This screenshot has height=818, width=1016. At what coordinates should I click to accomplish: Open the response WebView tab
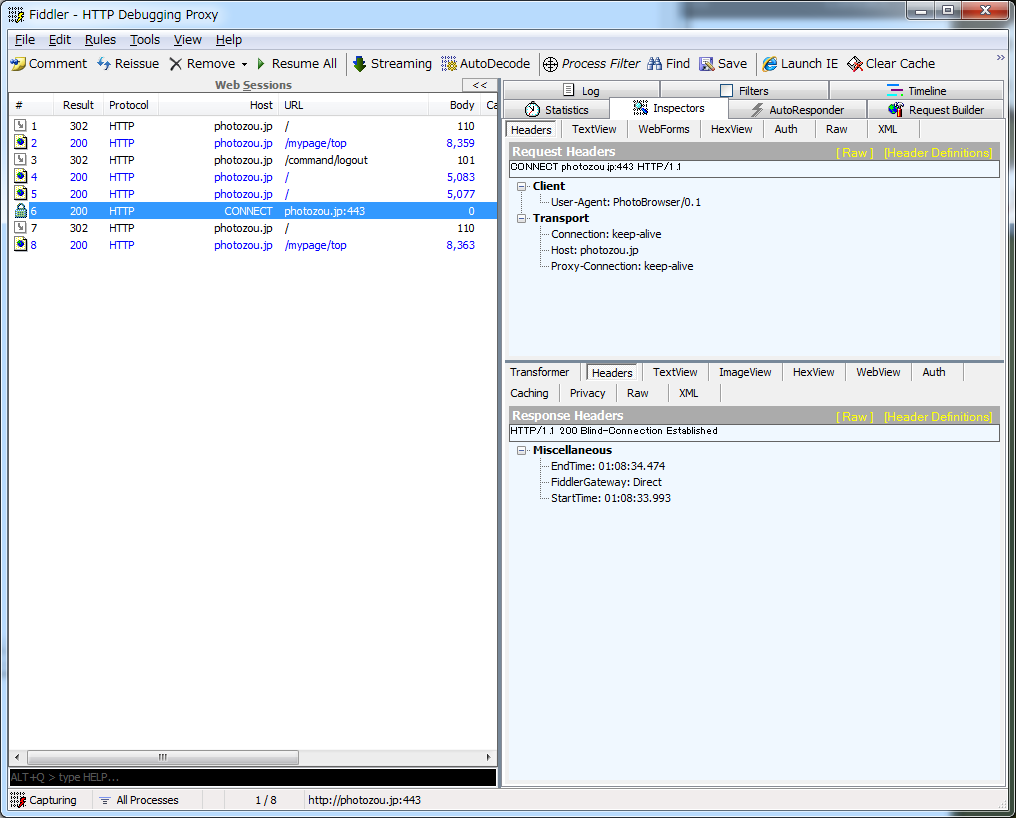pos(878,372)
